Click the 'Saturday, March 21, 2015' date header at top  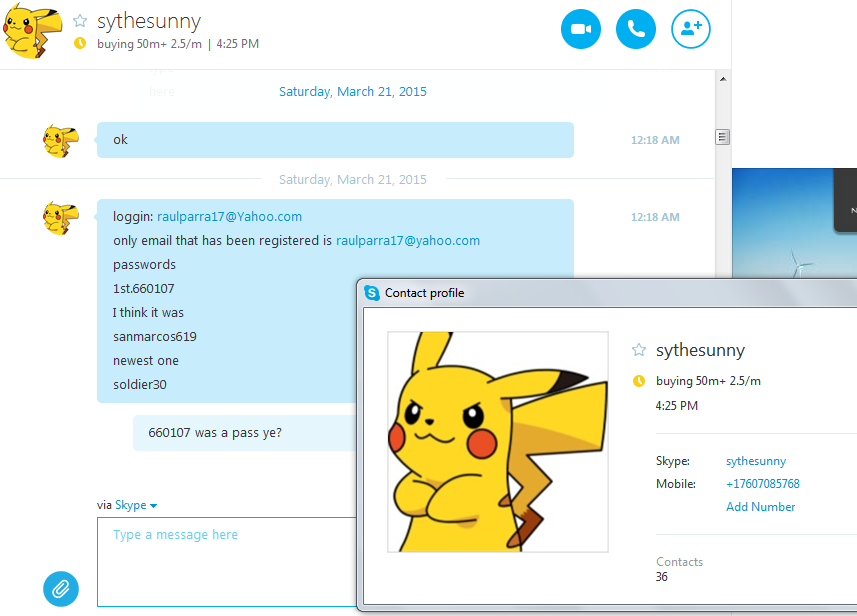[x=353, y=92]
